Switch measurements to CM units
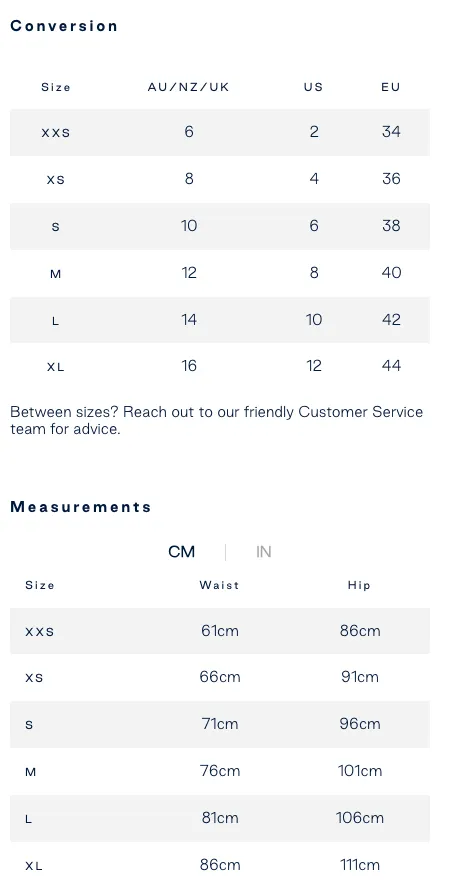Screen dimensions: 464x896 [x=182, y=551]
